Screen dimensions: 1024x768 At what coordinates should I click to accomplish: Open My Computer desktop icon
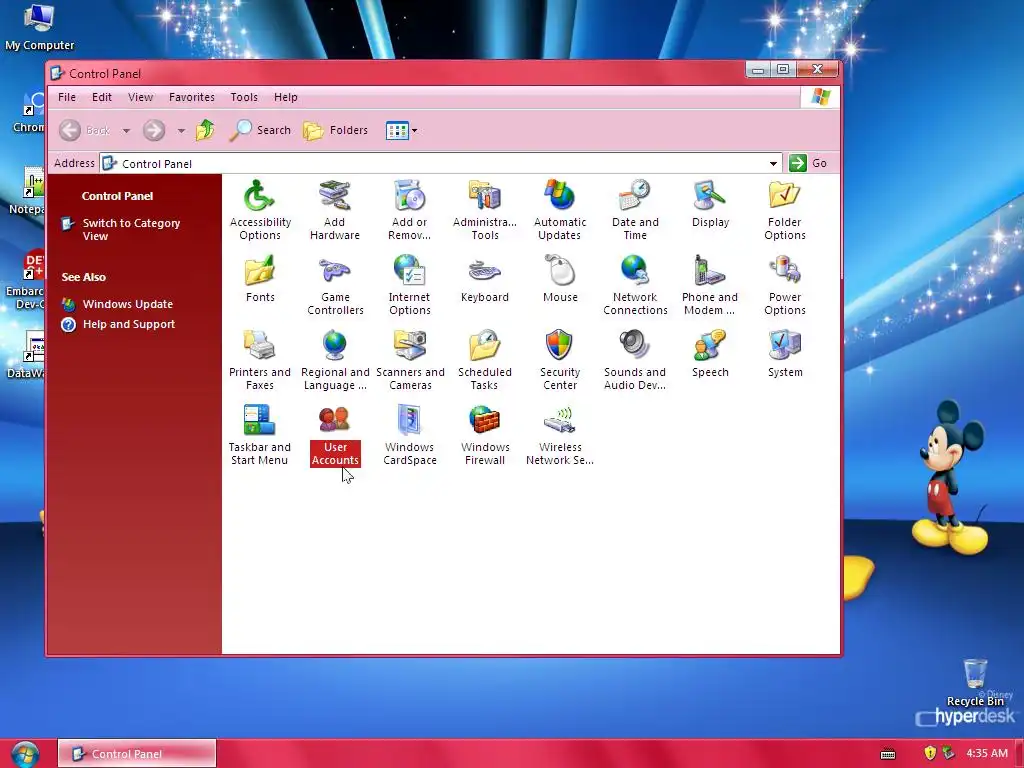(x=39, y=27)
